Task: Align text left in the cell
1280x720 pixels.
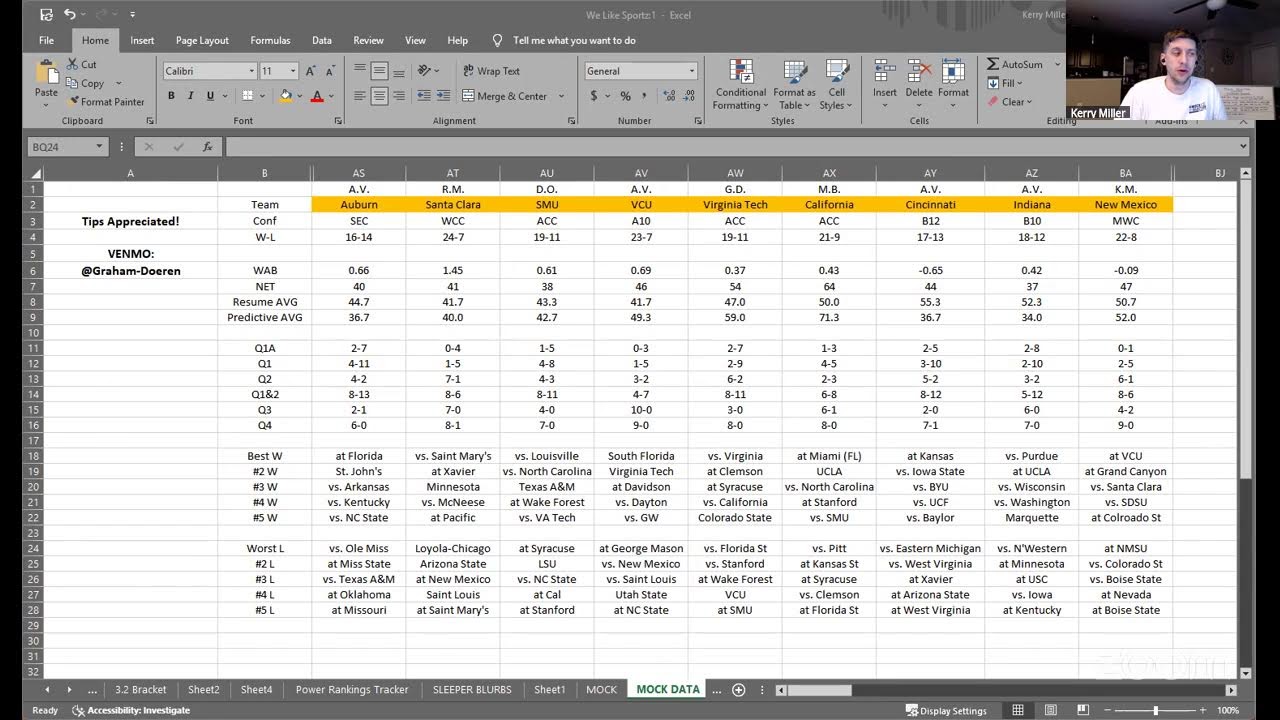Action: point(360,96)
